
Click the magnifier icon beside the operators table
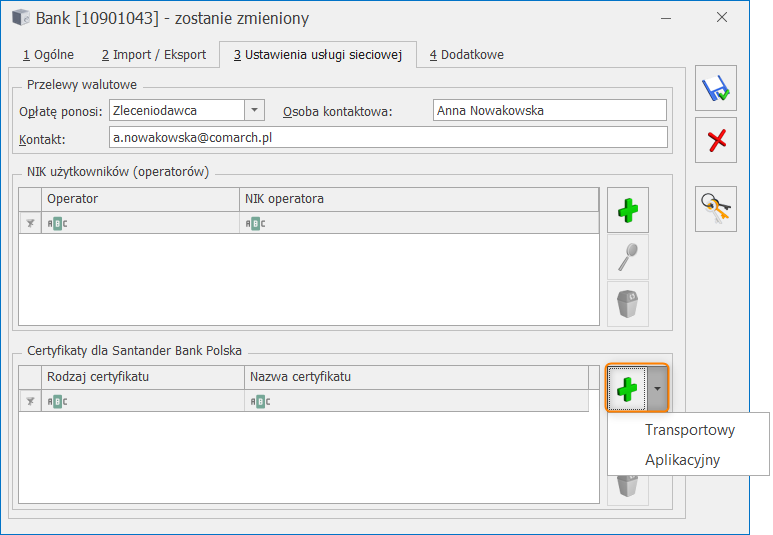tap(627, 257)
